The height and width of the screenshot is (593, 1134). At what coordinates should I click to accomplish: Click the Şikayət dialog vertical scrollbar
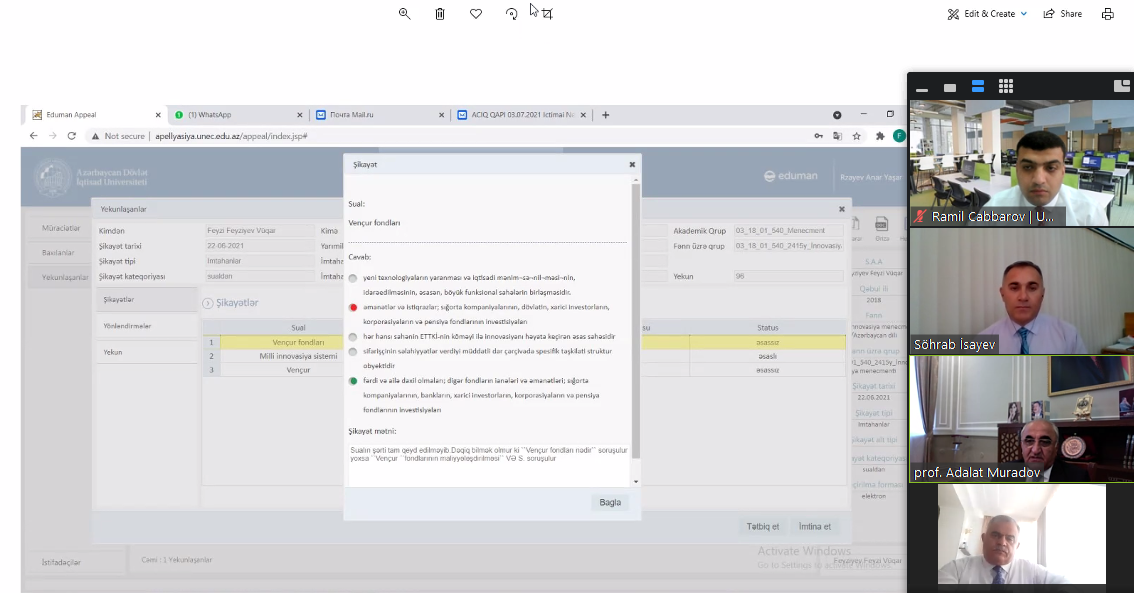tap(636, 322)
